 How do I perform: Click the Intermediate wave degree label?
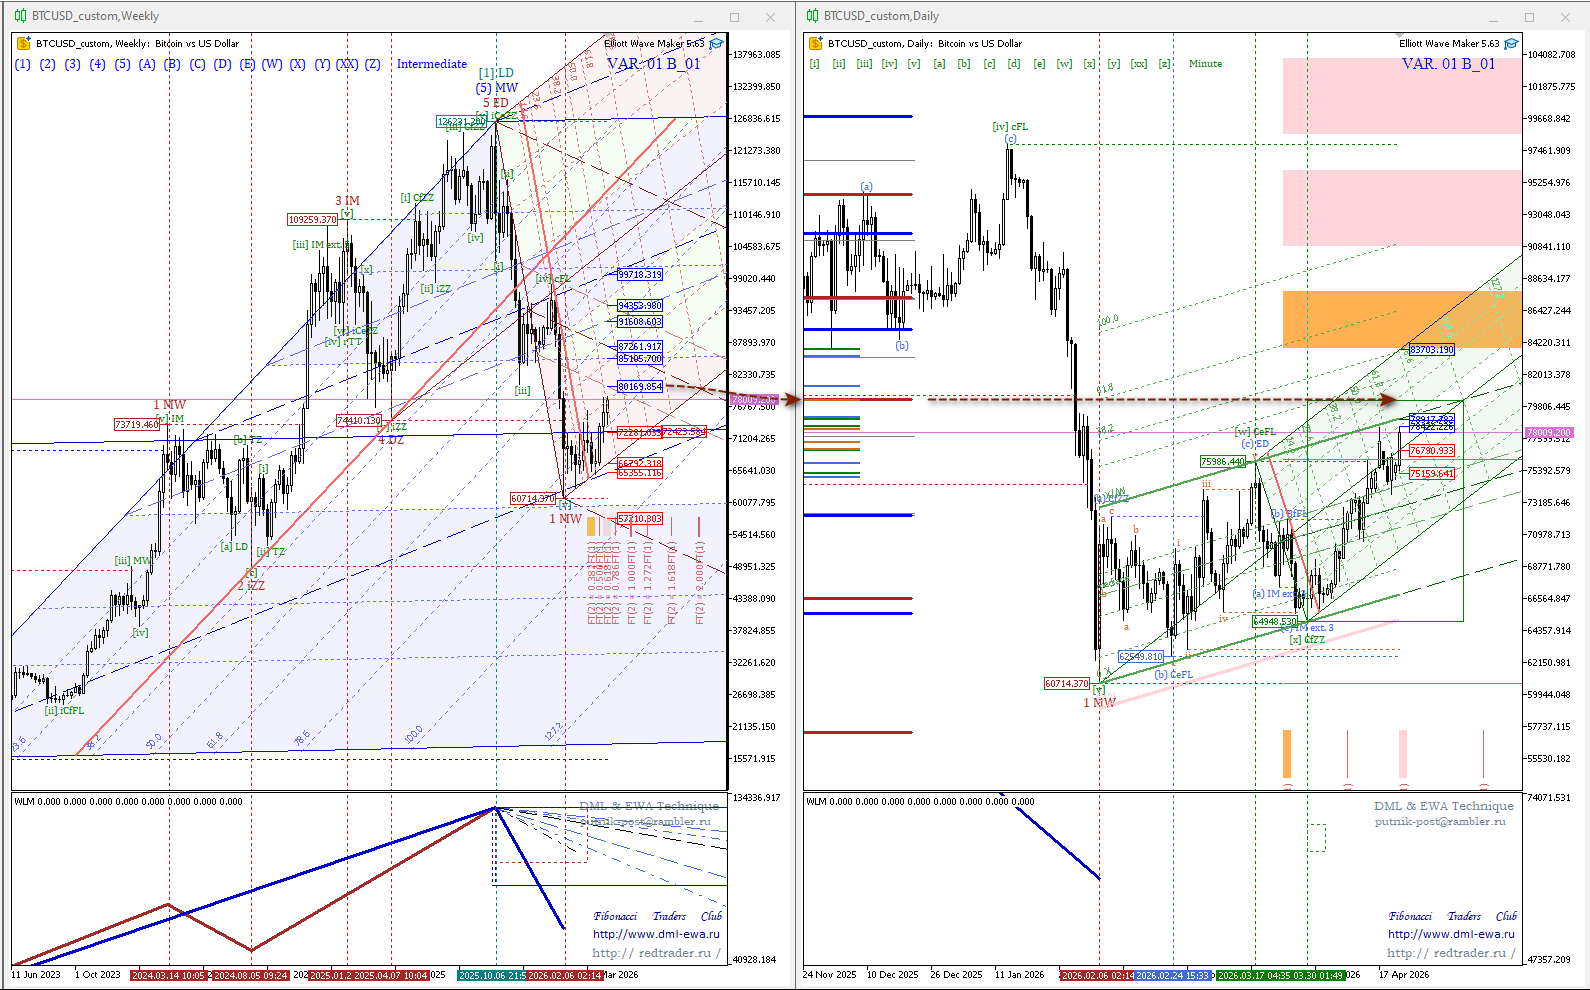[x=432, y=64]
